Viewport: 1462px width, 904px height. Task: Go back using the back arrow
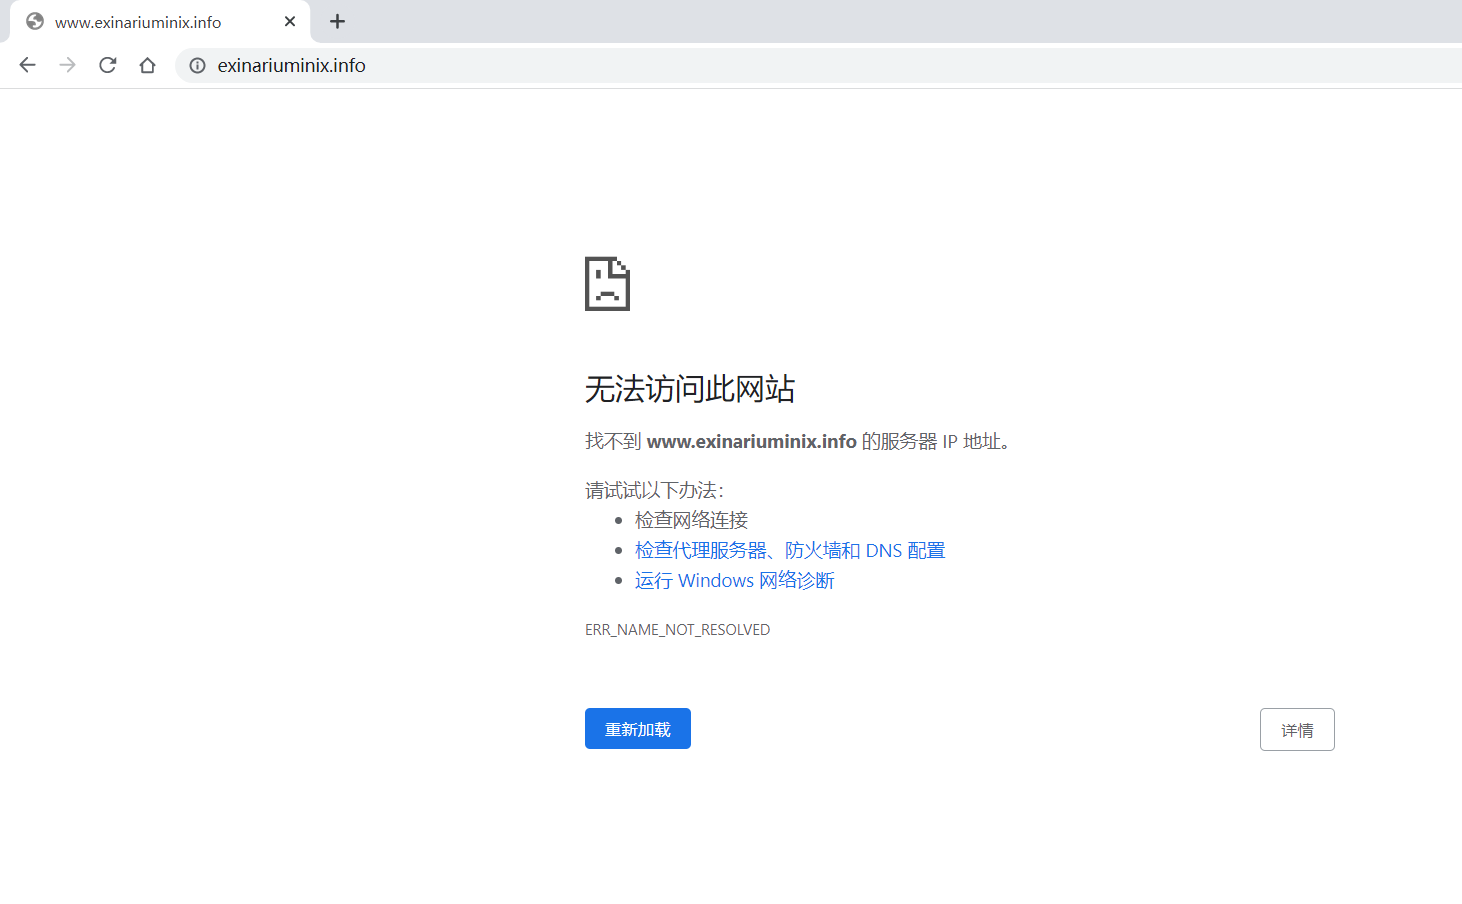click(x=27, y=65)
